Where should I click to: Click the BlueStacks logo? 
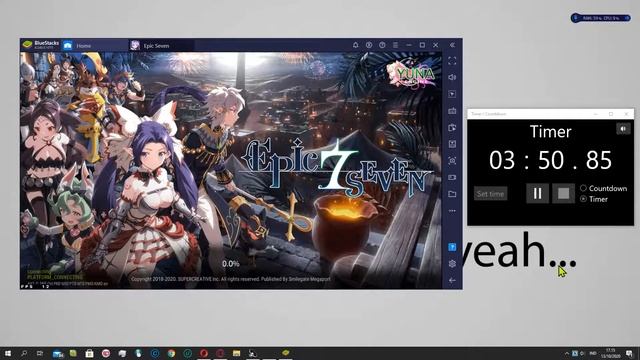coord(27,44)
